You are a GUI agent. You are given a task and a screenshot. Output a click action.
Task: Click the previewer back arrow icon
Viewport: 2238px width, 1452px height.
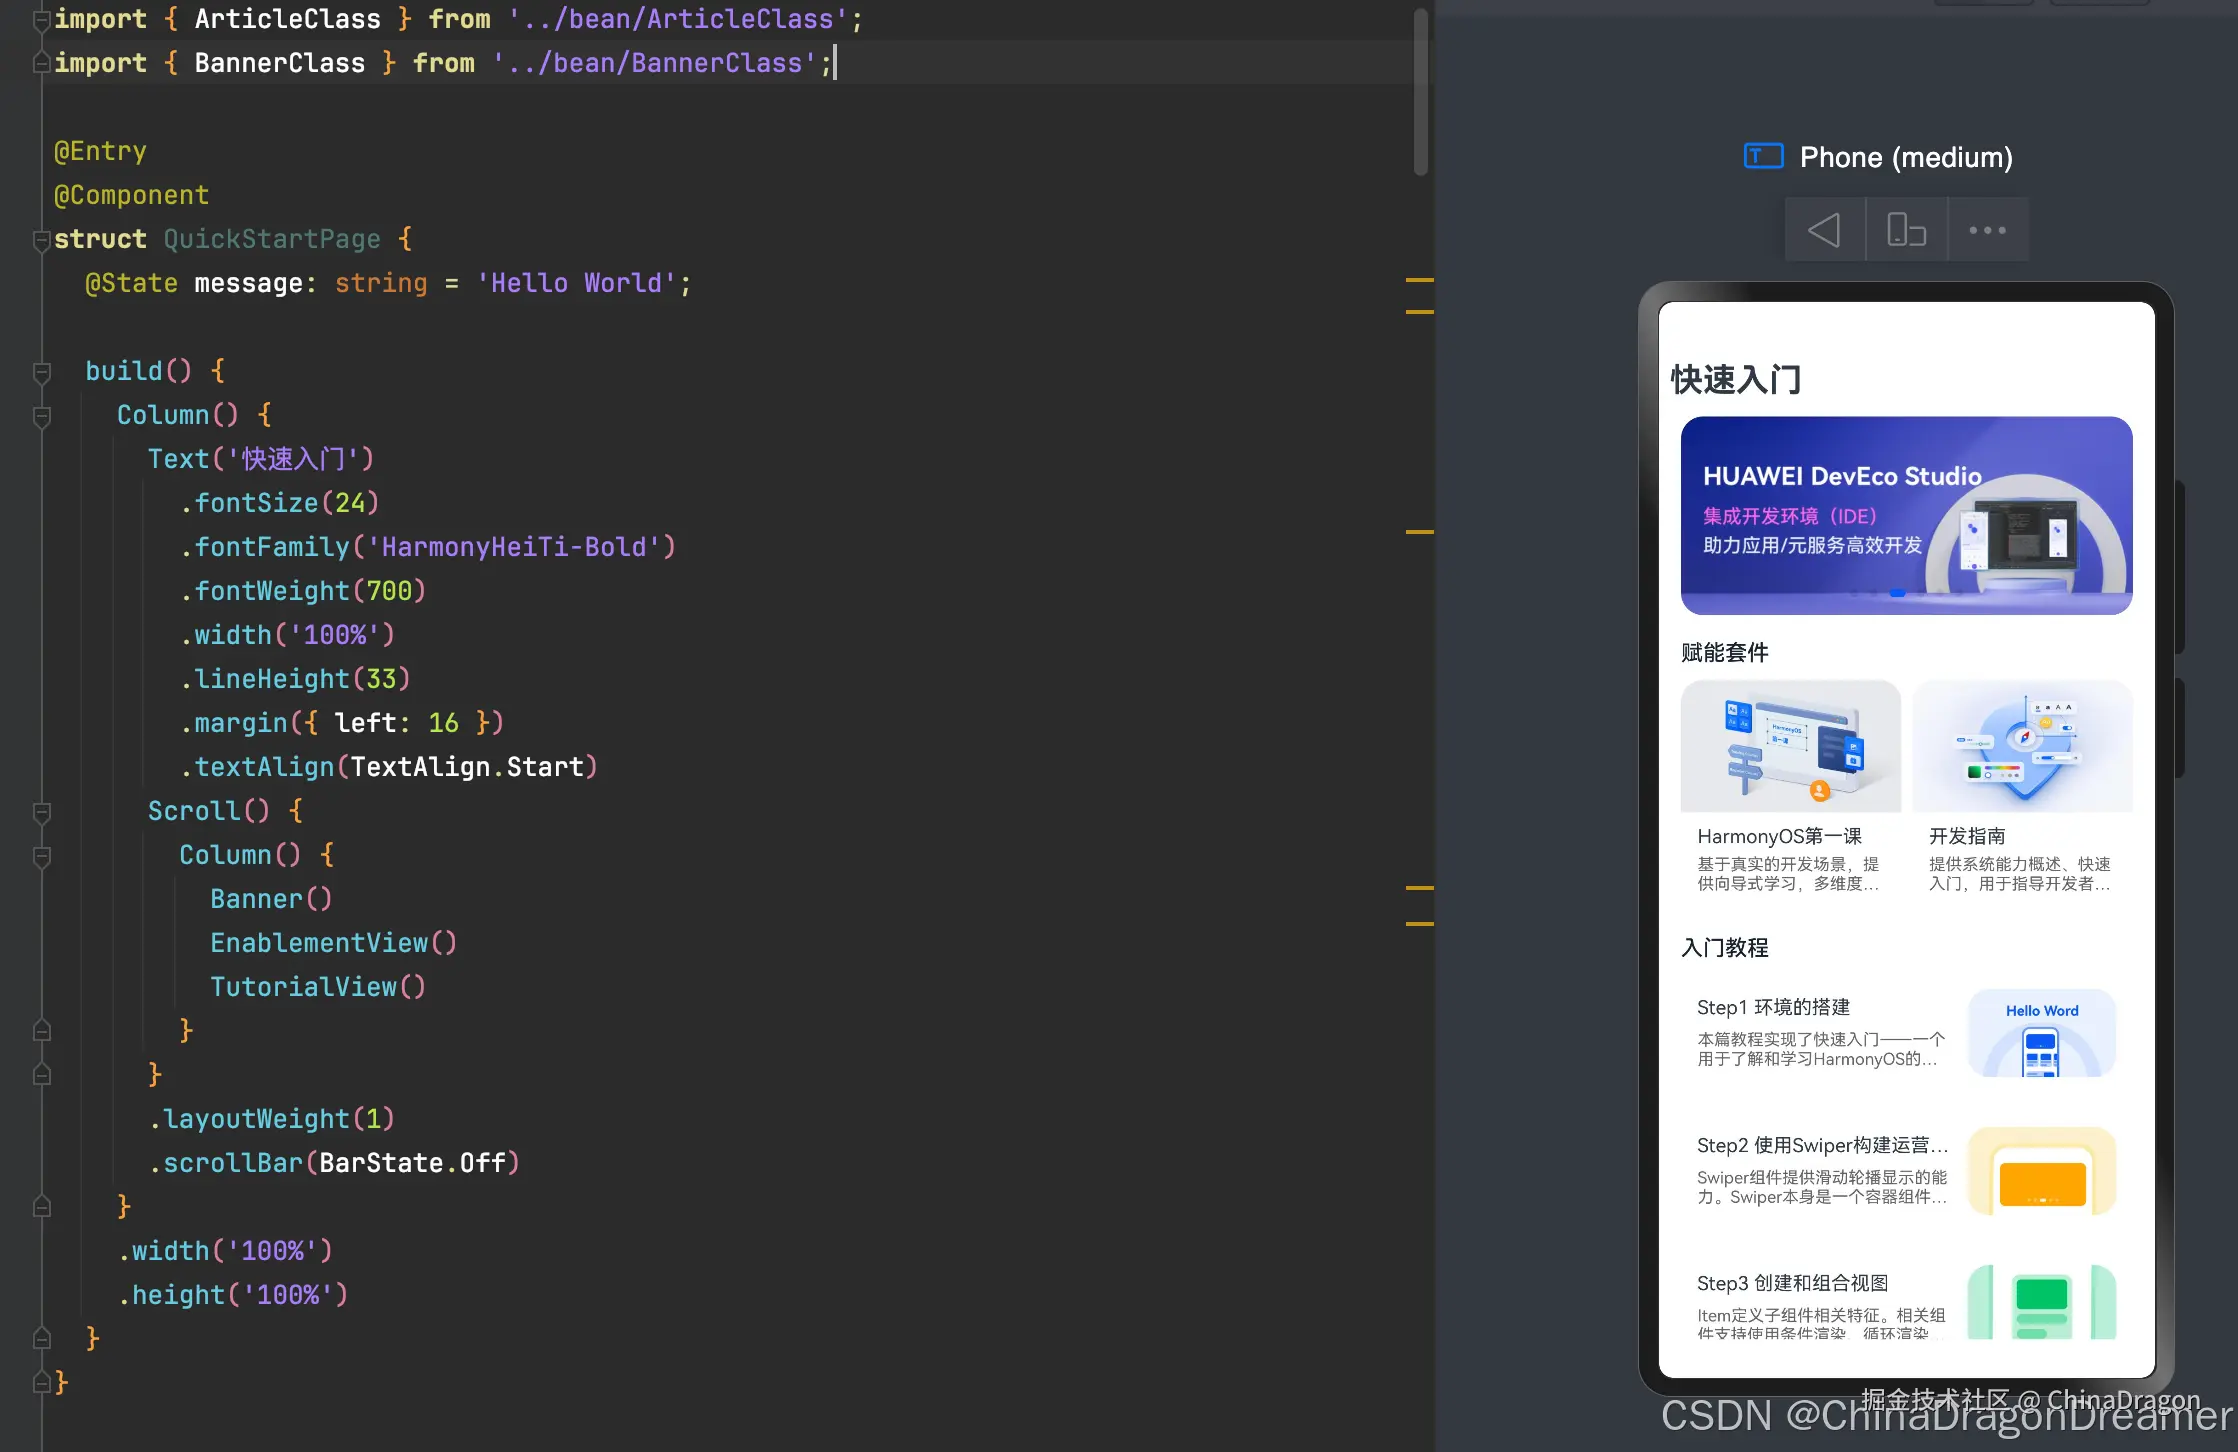coord(1824,230)
